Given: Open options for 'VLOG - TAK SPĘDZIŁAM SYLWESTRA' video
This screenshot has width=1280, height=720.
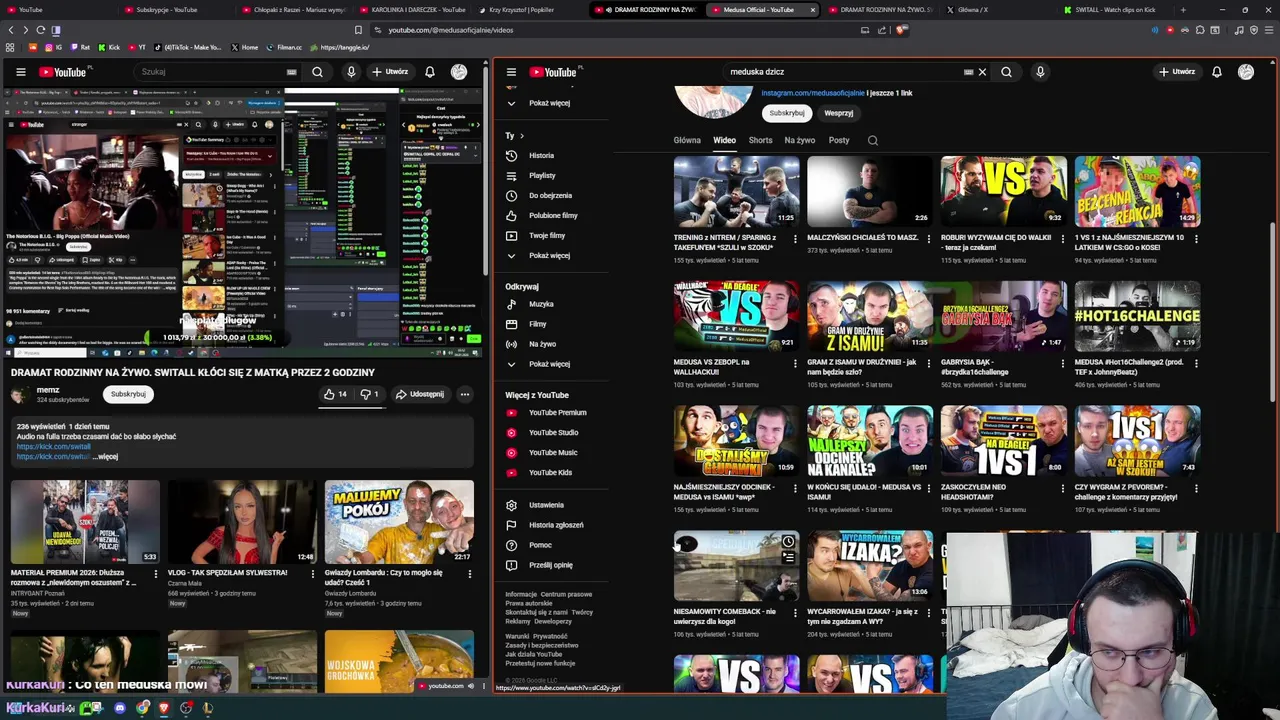Looking at the screenshot, I should pos(312,574).
